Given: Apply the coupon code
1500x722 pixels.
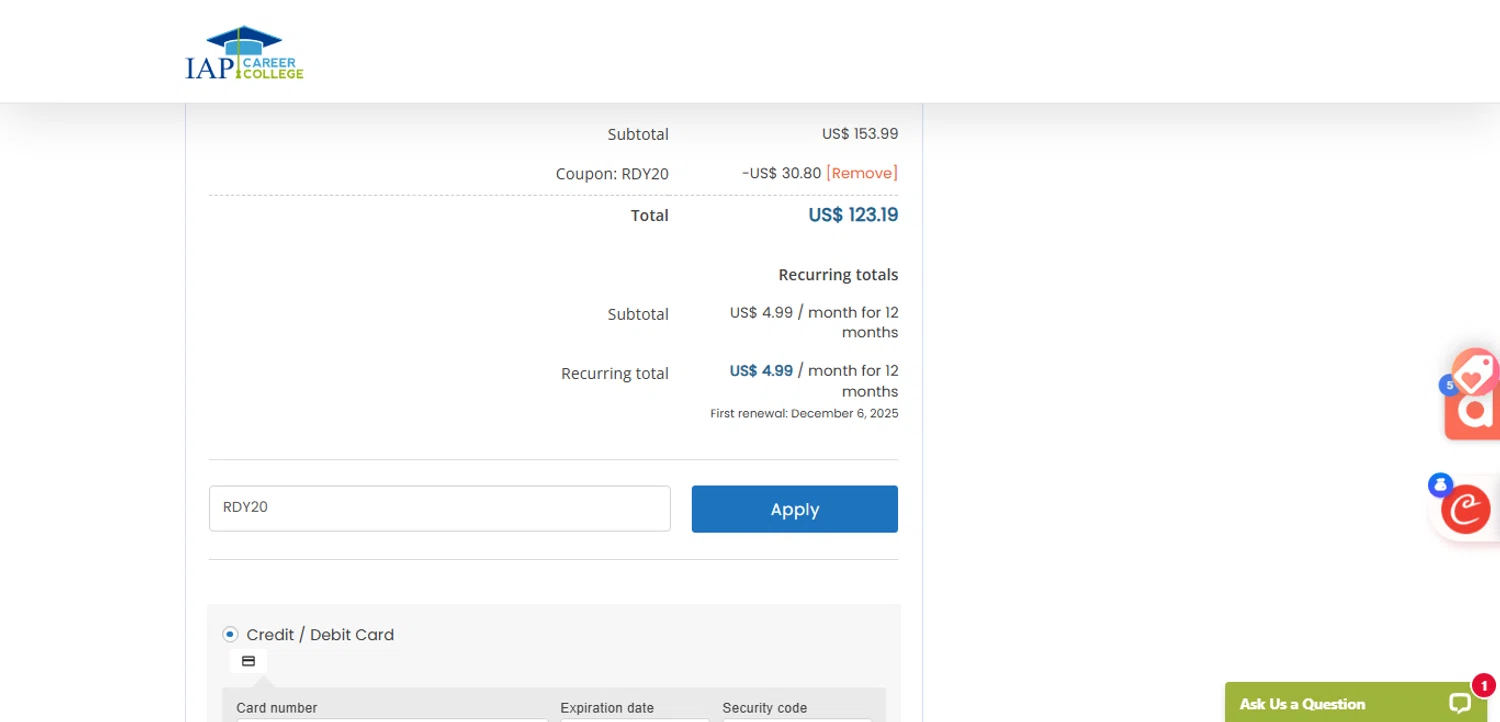Looking at the screenshot, I should 795,509.
